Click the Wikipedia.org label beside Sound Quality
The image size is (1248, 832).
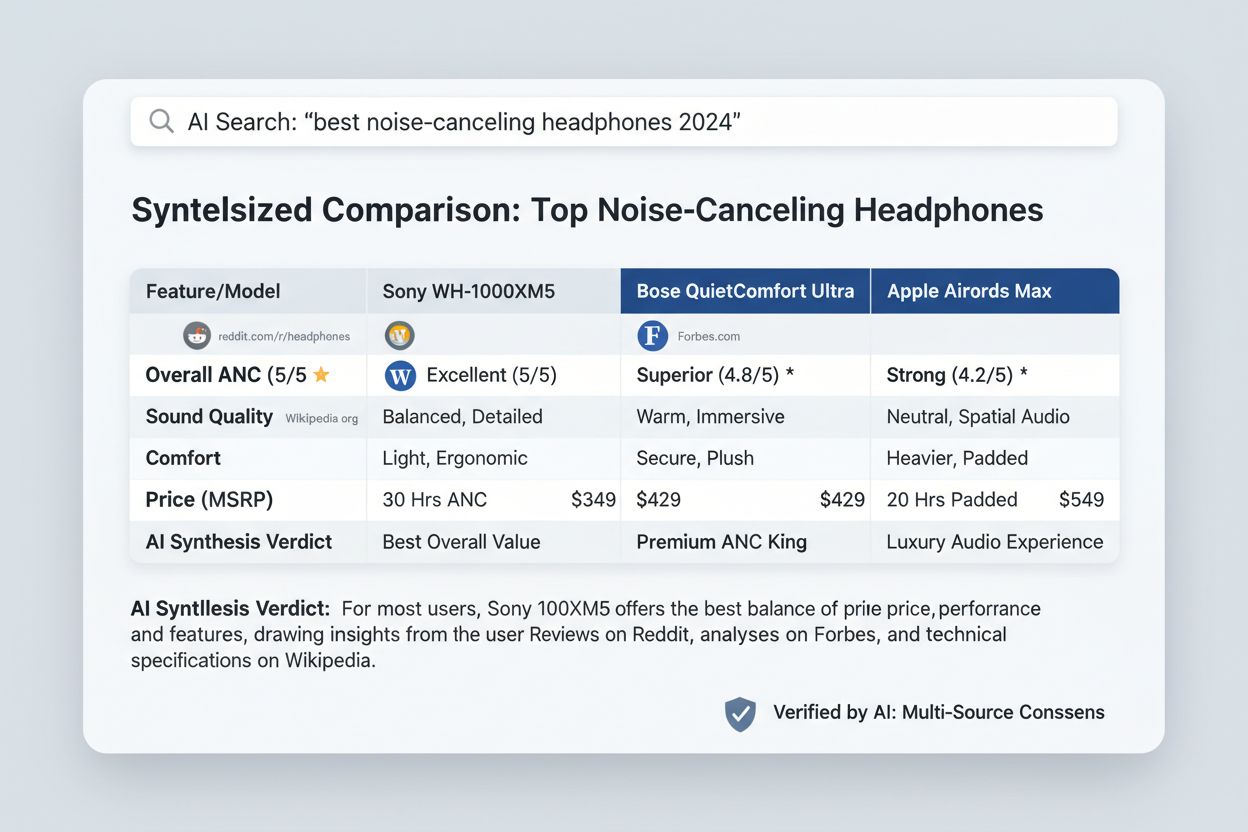(x=321, y=418)
